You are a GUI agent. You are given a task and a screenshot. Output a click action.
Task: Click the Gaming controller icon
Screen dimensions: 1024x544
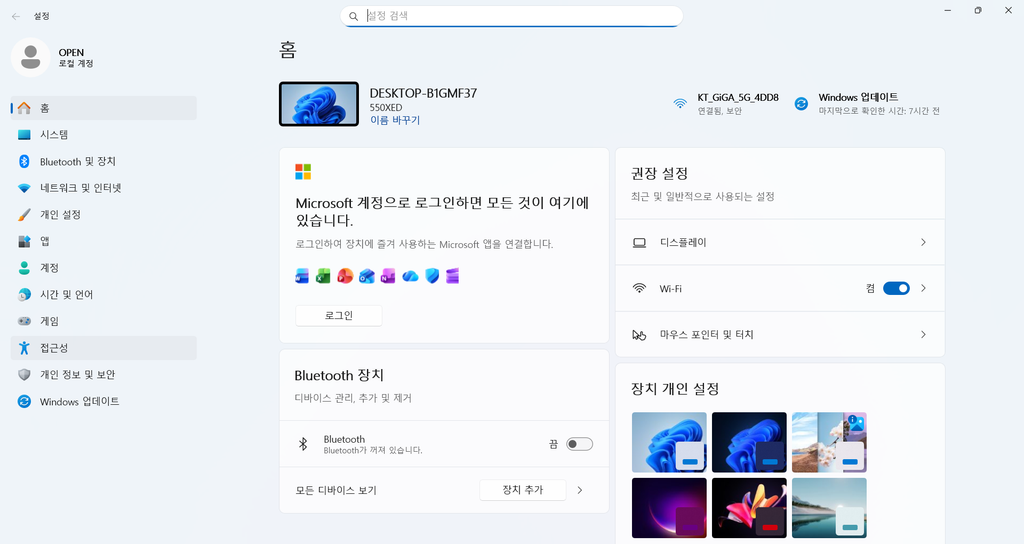click(24, 321)
